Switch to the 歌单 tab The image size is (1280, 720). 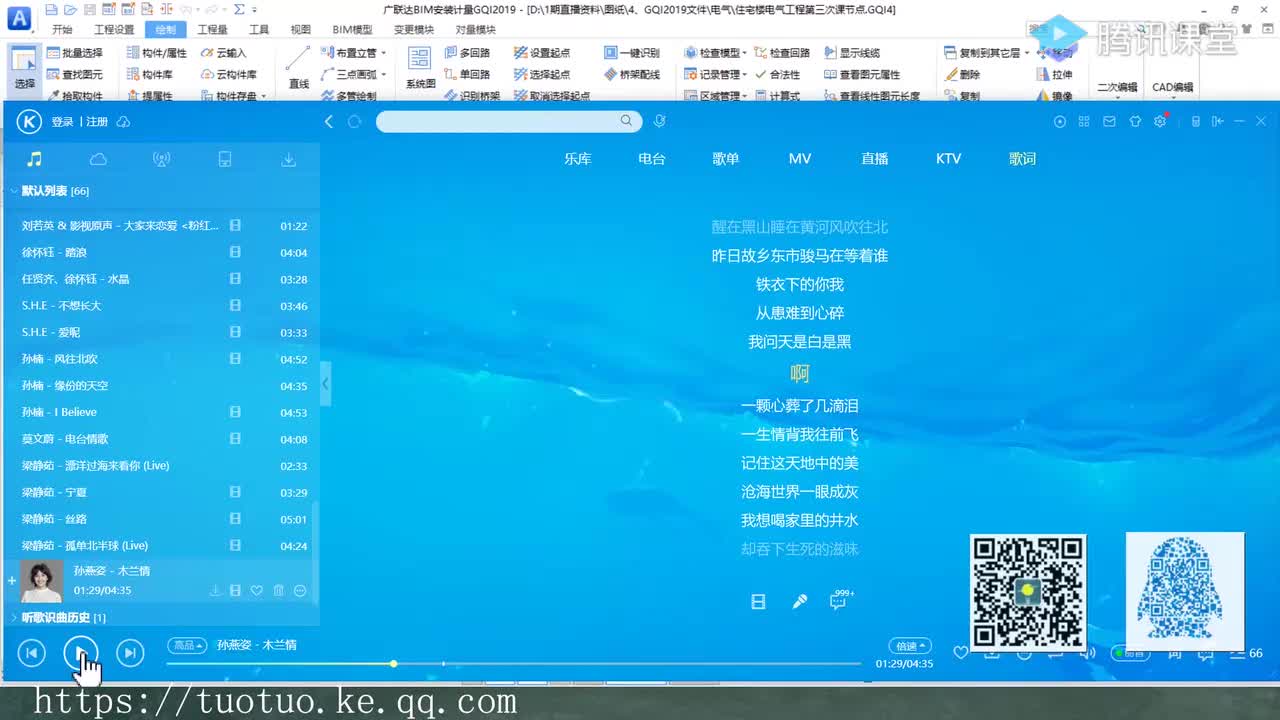point(726,159)
